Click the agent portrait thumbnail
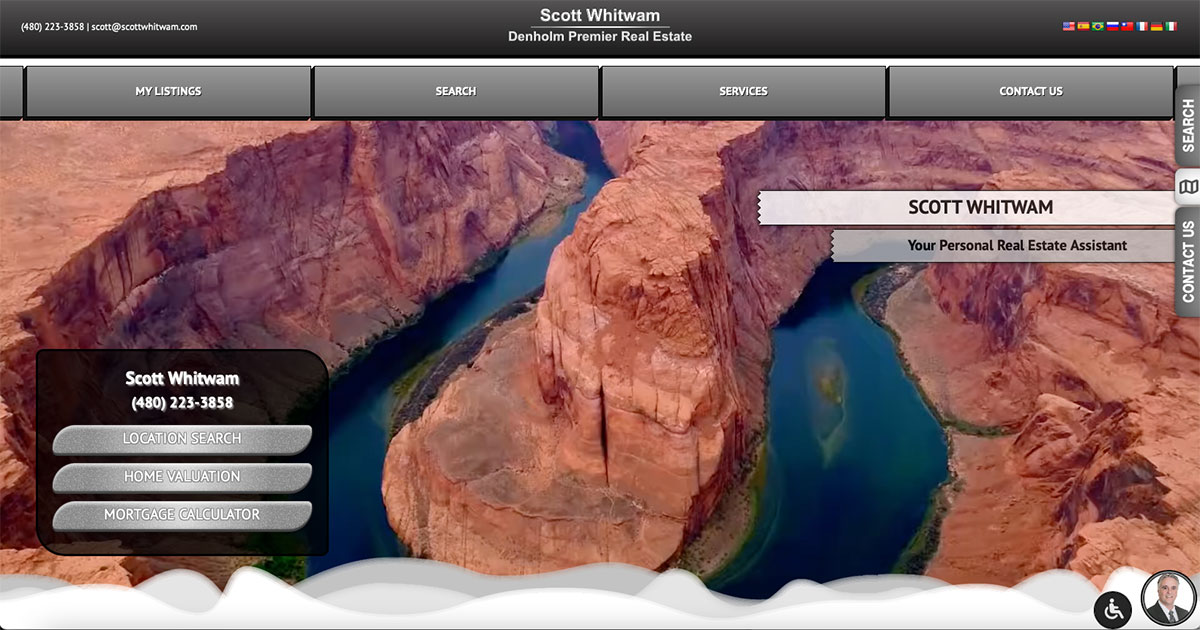1200x630 pixels. 1168,599
